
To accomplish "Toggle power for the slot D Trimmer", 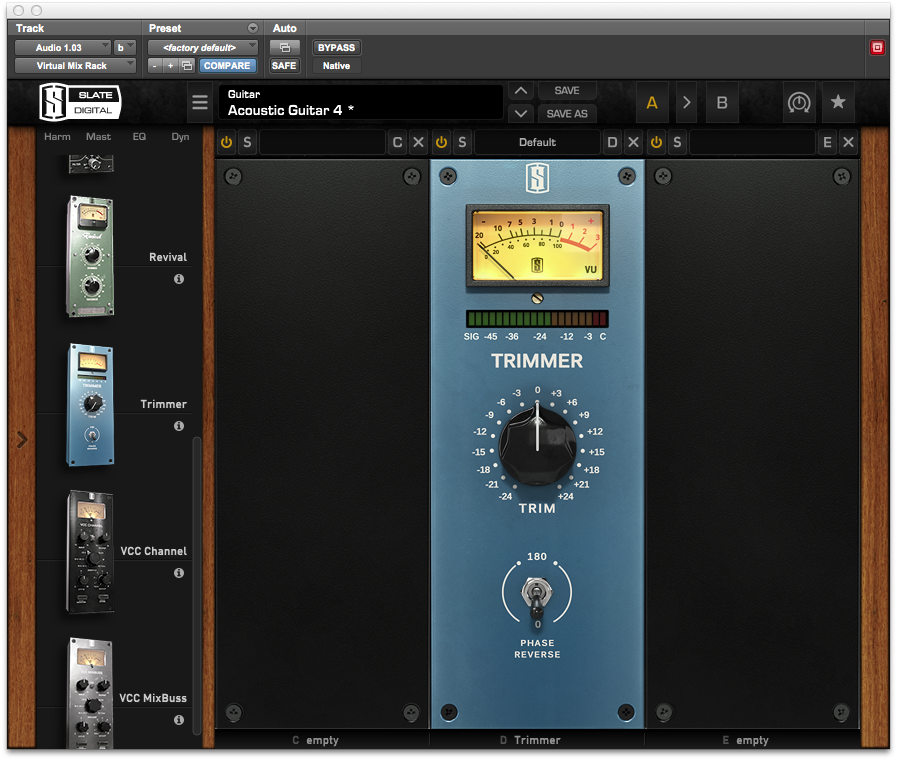I will pyautogui.click(x=441, y=143).
